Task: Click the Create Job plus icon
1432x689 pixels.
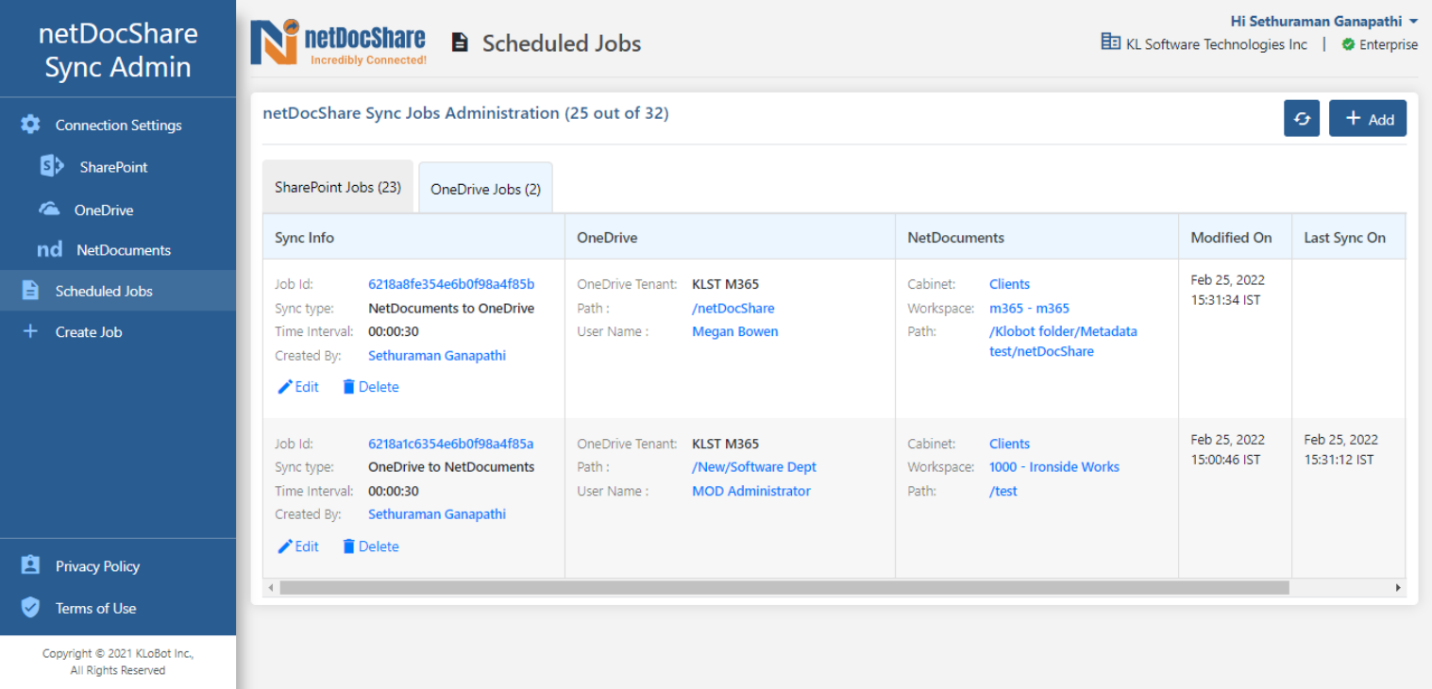Action: click(30, 331)
